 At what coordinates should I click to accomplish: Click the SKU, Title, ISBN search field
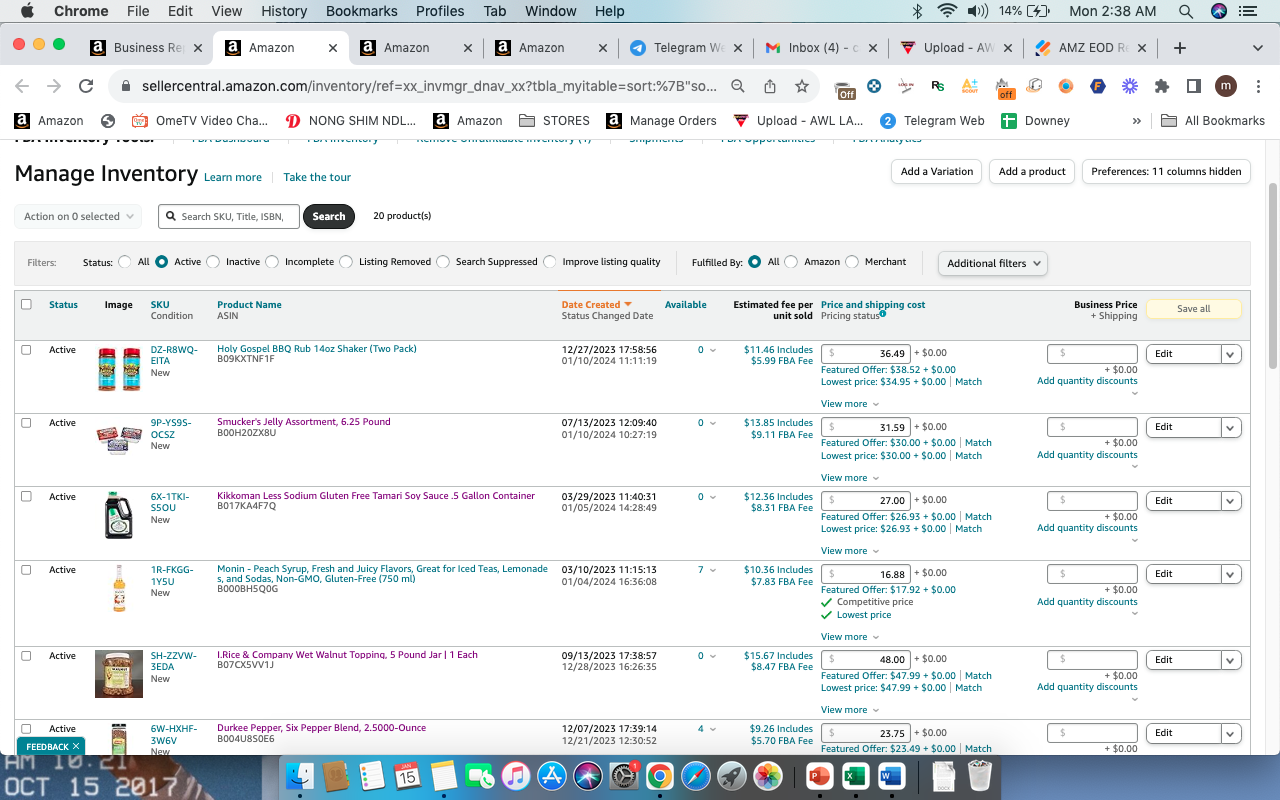click(229, 216)
